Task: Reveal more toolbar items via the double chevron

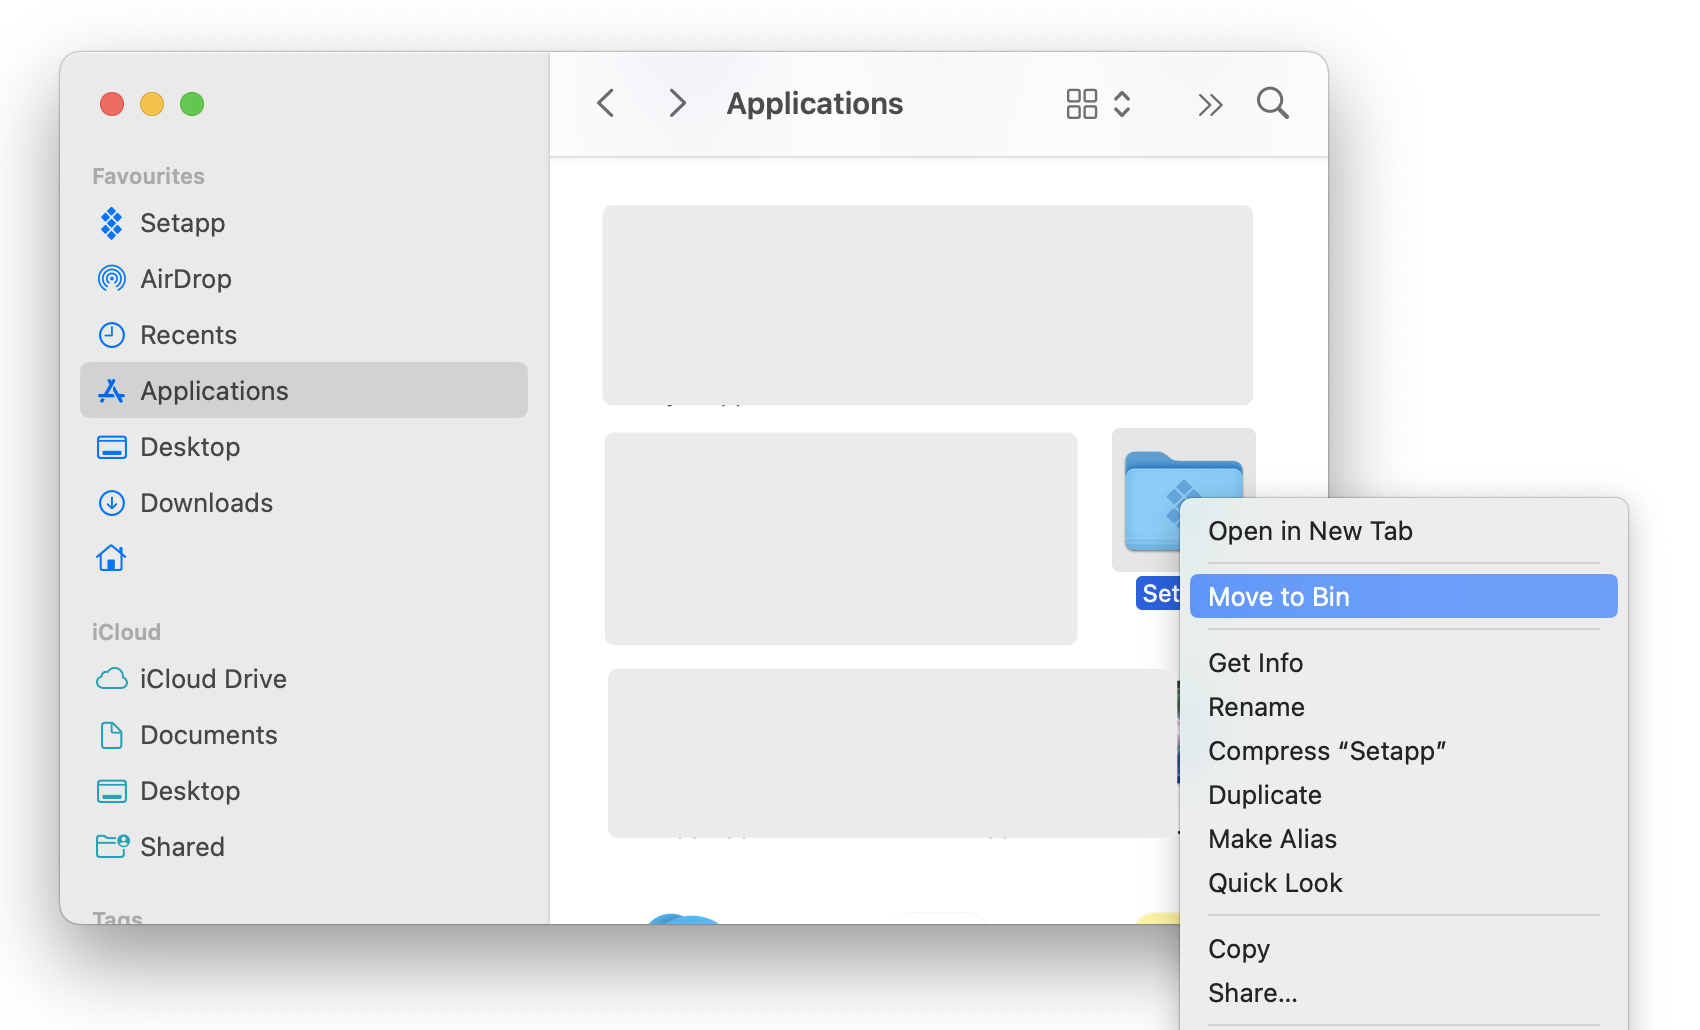Action: (1210, 103)
